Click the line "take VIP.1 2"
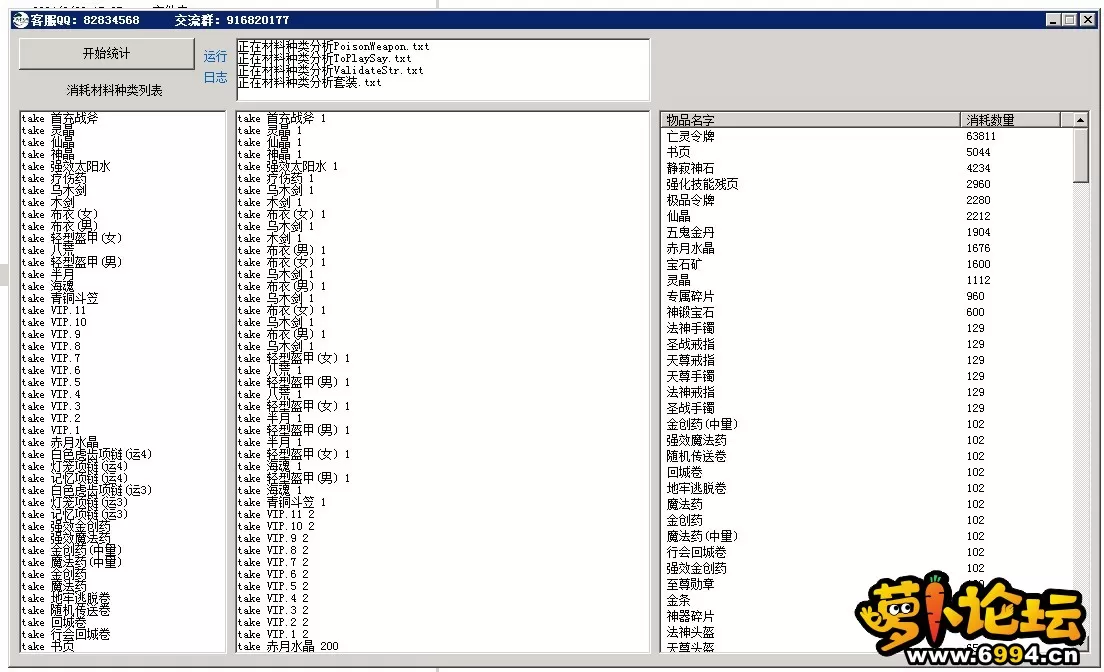 tap(273, 634)
